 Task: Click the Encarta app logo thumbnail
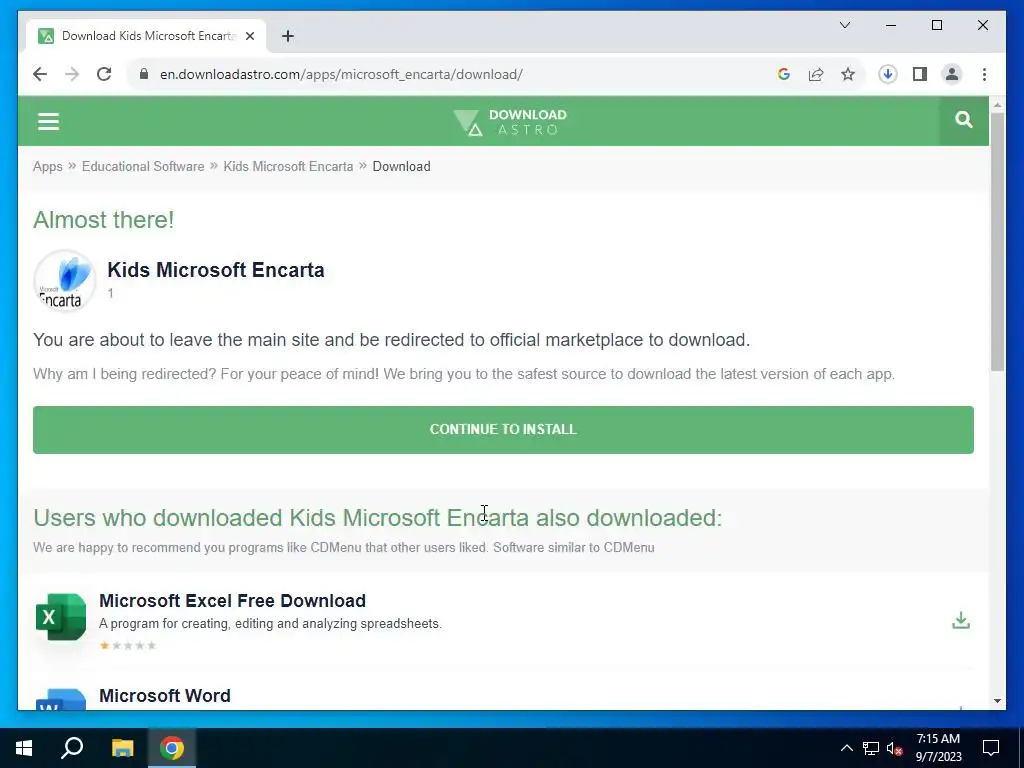pos(65,281)
